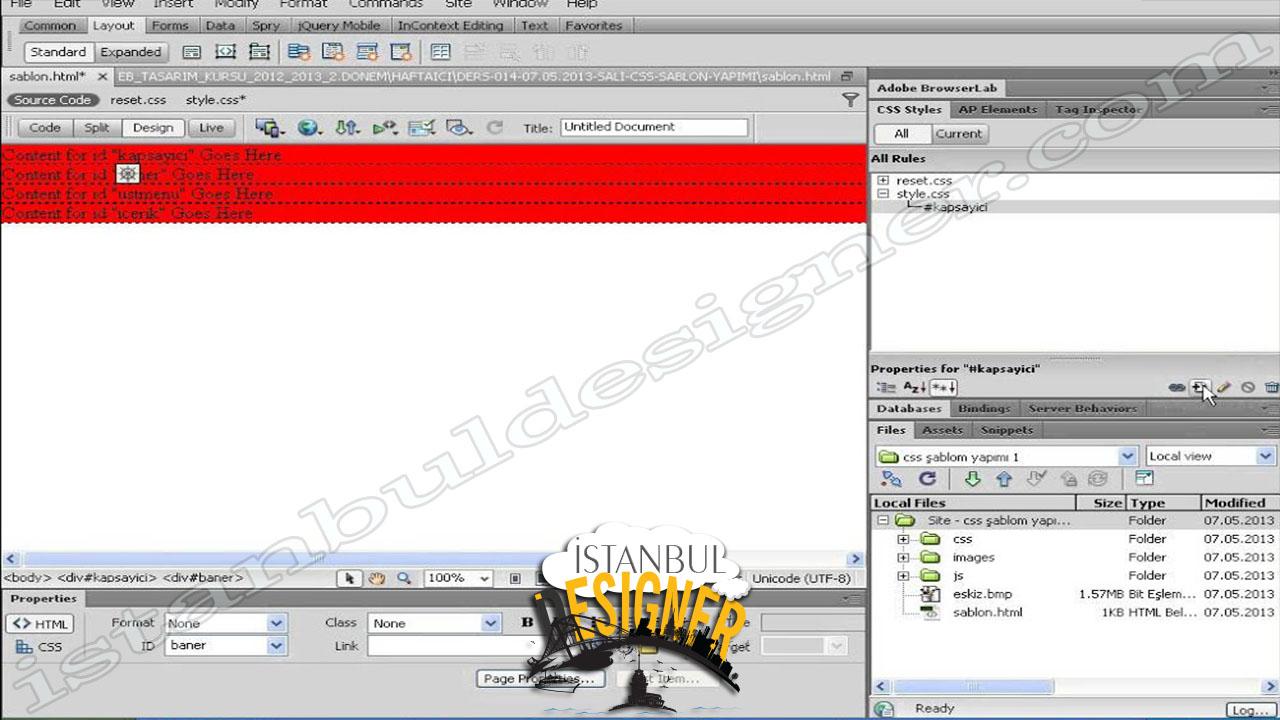Click the Title field 'Untitled Document'
Image resolution: width=1280 pixels, height=720 pixels.
tap(654, 127)
